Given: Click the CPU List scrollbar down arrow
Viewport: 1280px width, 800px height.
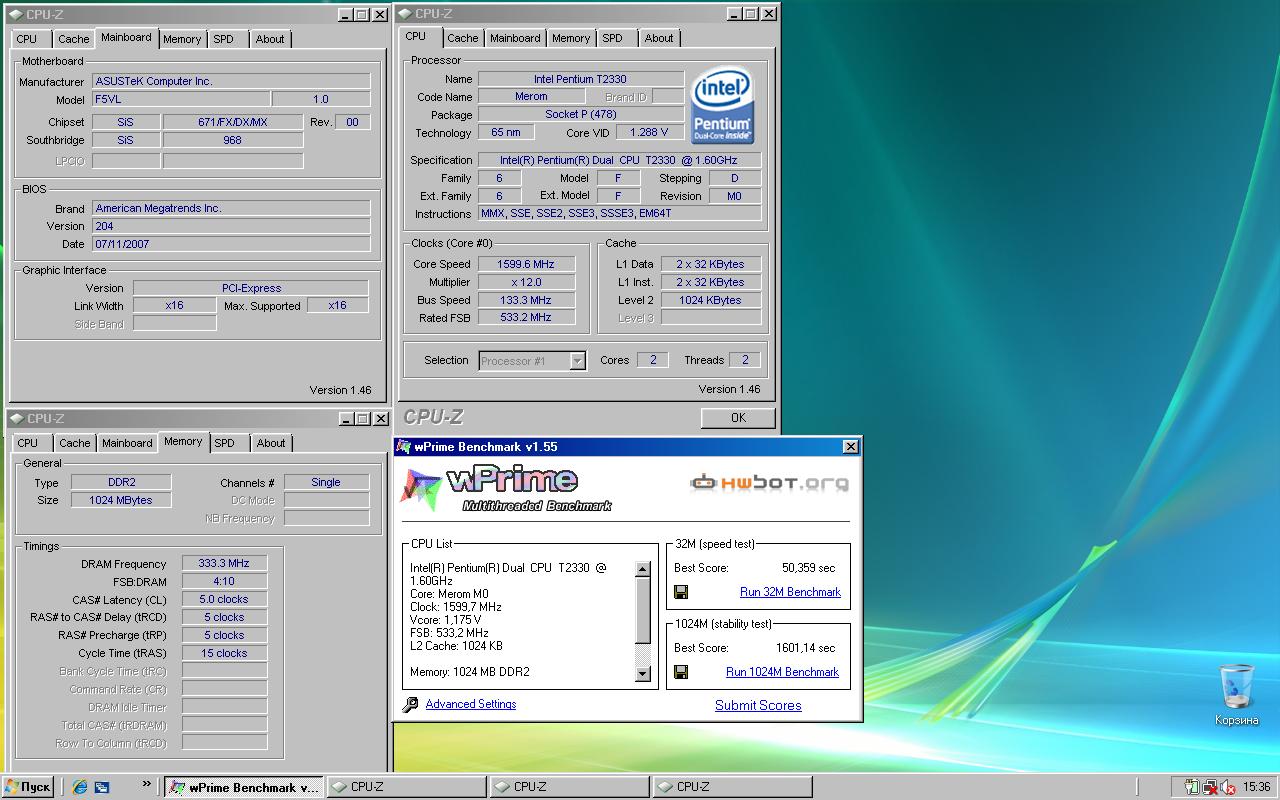Looking at the screenshot, I should pos(643,674).
